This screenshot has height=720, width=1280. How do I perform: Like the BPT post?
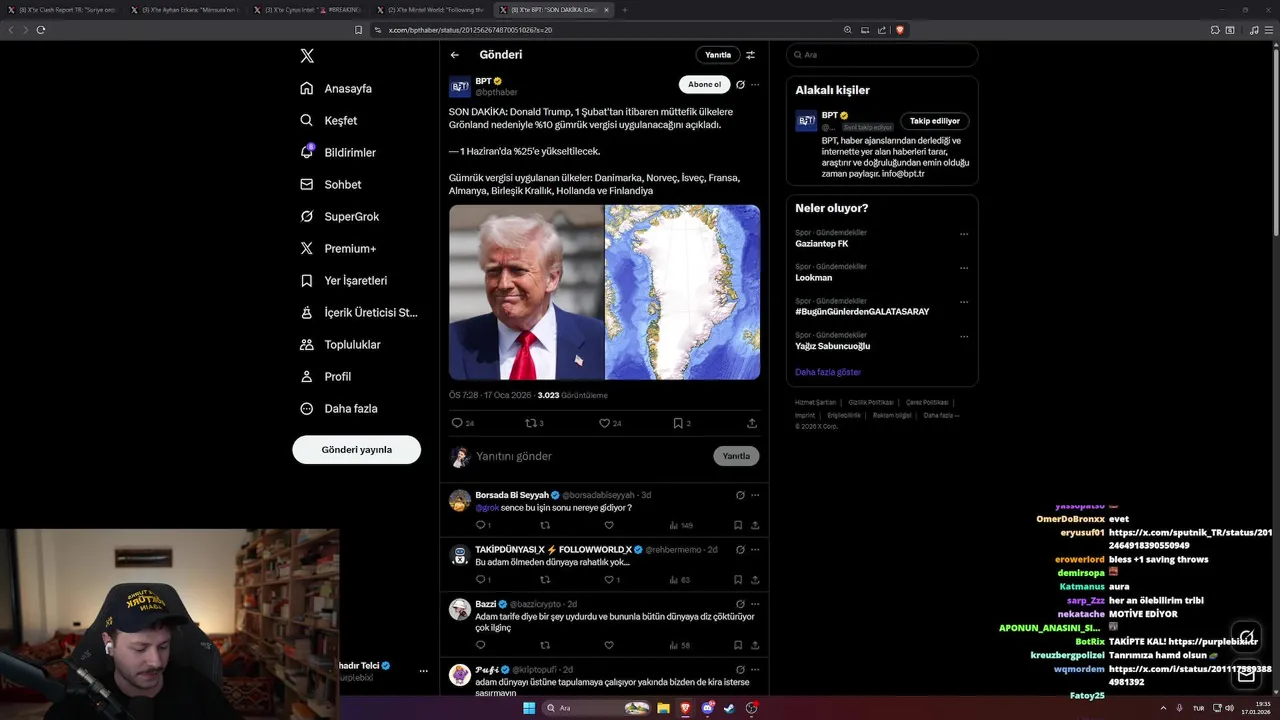pos(610,423)
